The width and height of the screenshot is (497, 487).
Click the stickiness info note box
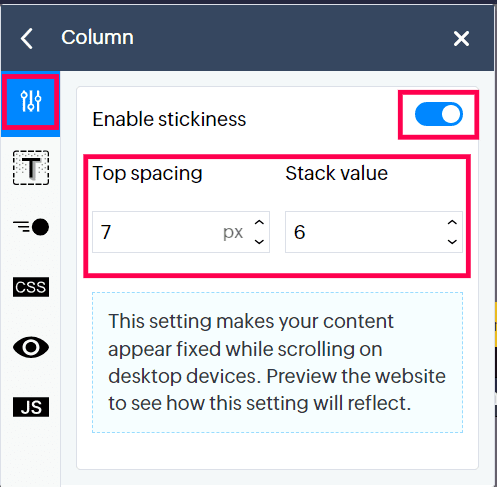[x=277, y=362]
